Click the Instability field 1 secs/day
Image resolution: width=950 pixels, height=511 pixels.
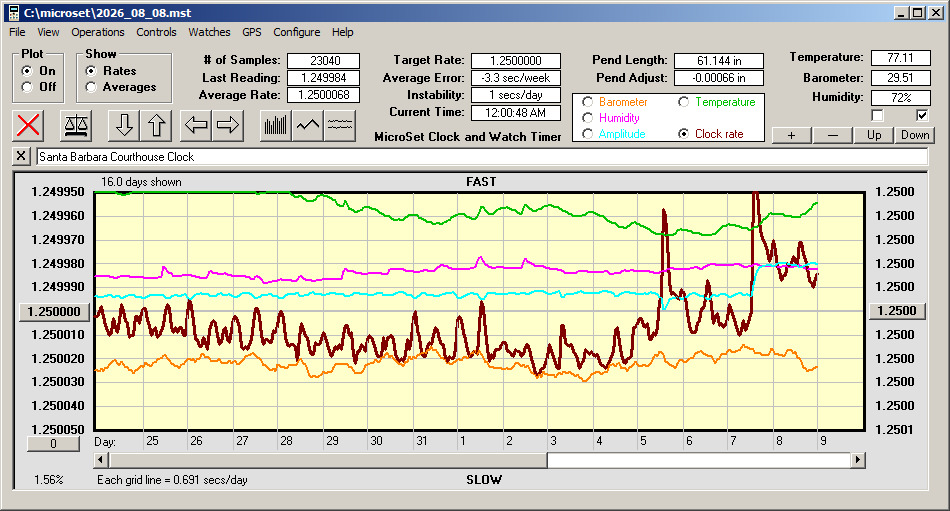(516, 95)
